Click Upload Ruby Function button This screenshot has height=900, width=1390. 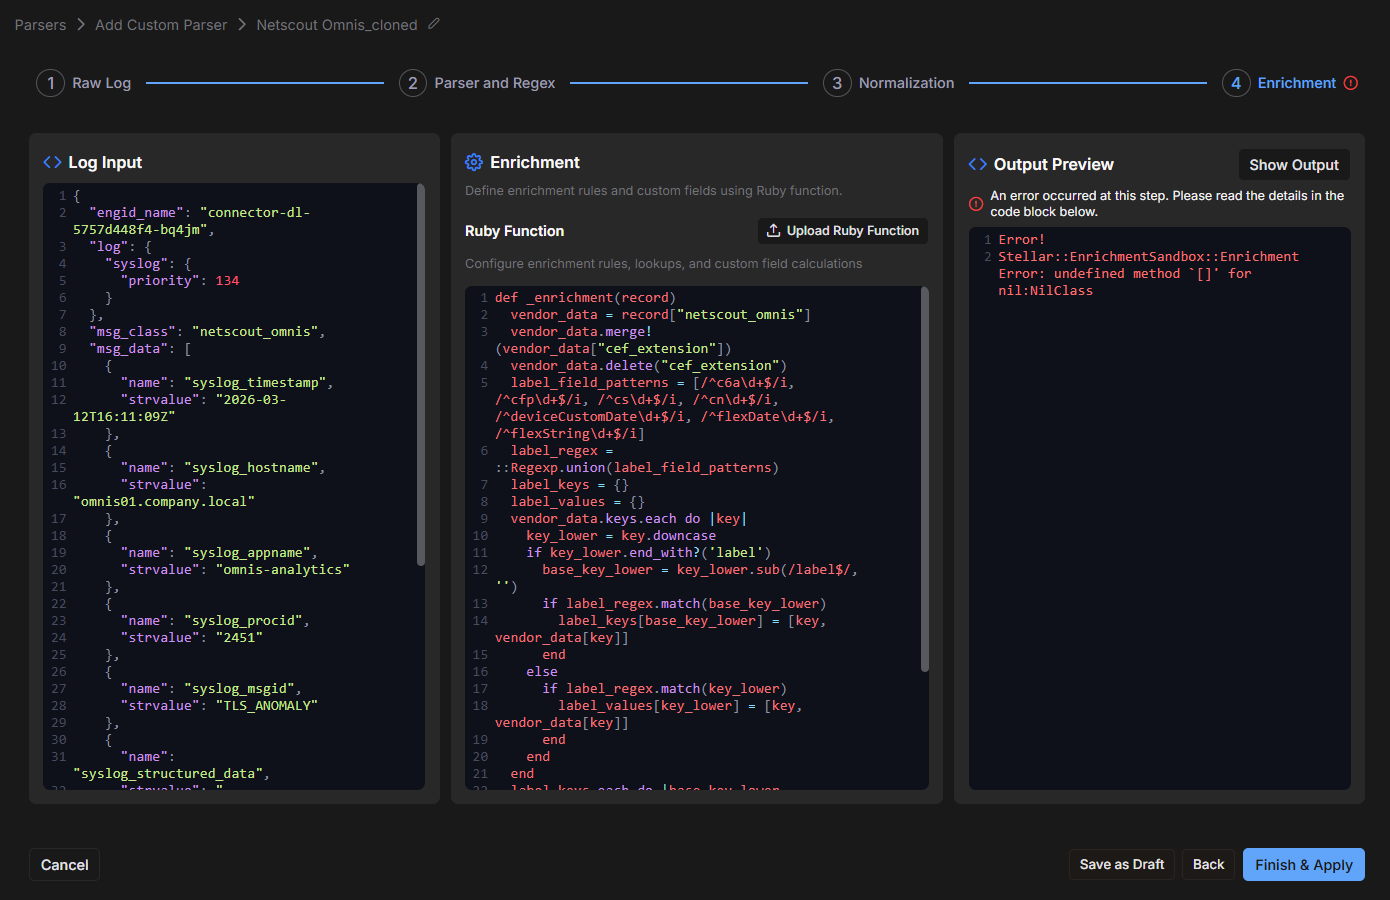click(x=843, y=231)
